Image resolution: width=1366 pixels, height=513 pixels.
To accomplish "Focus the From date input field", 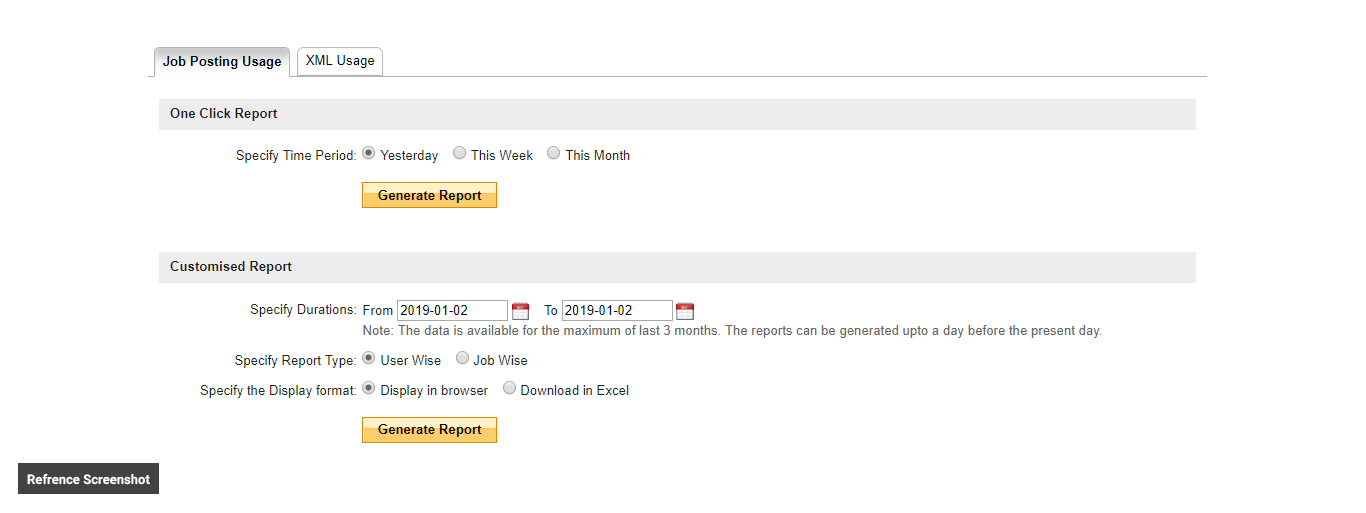I will [452, 311].
